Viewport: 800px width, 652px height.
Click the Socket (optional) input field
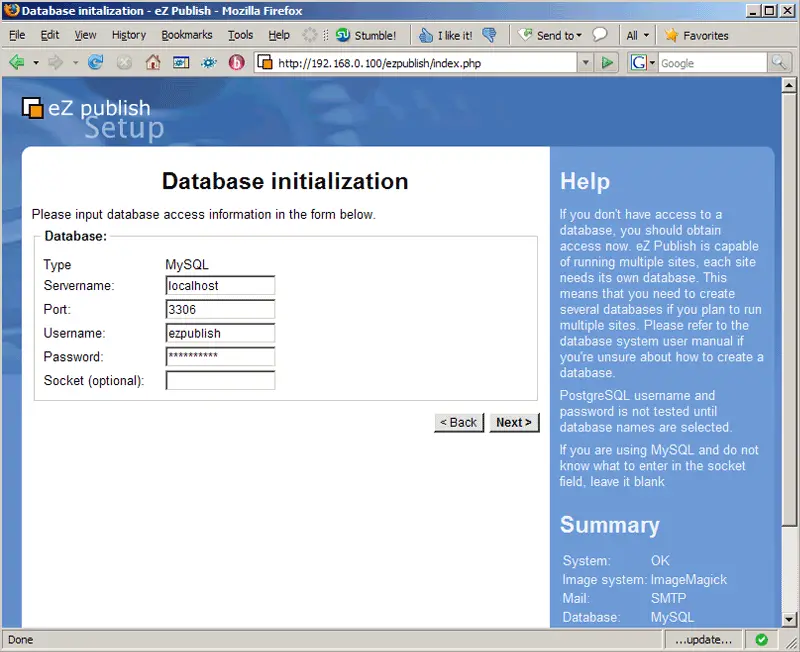tap(220, 381)
